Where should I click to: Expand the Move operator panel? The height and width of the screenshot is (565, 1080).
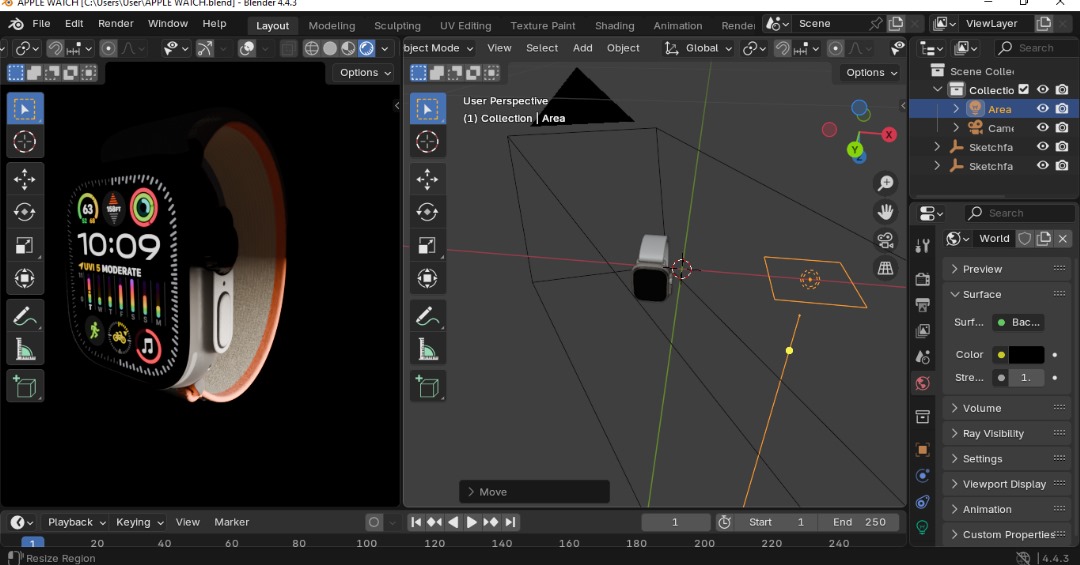coord(534,492)
